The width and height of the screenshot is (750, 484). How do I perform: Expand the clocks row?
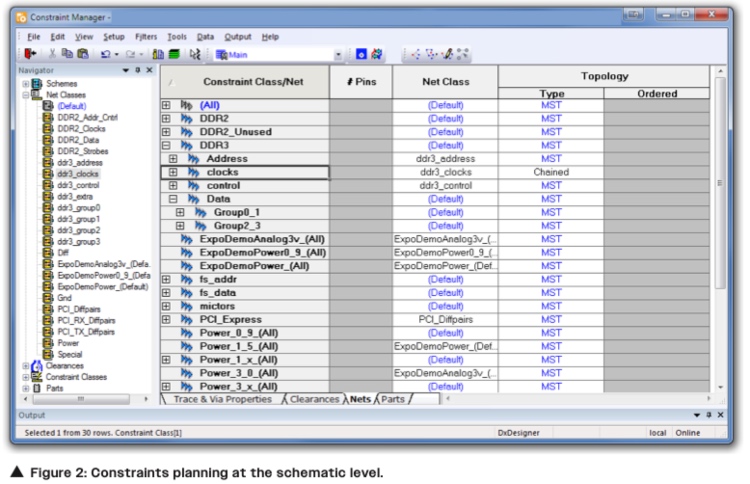click(173, 172)
